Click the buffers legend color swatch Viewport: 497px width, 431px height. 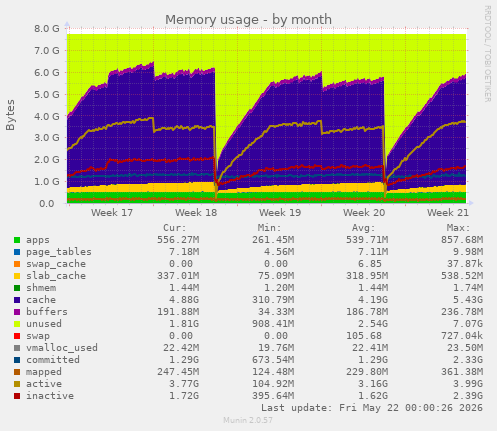click(17, 312)
